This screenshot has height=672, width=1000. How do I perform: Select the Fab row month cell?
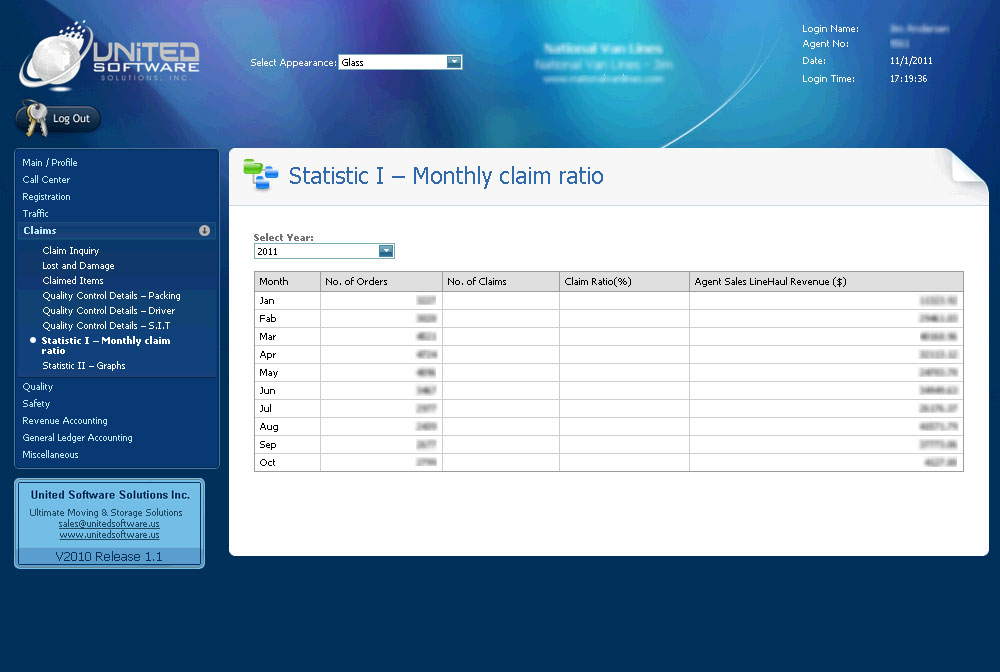(287, 319)
